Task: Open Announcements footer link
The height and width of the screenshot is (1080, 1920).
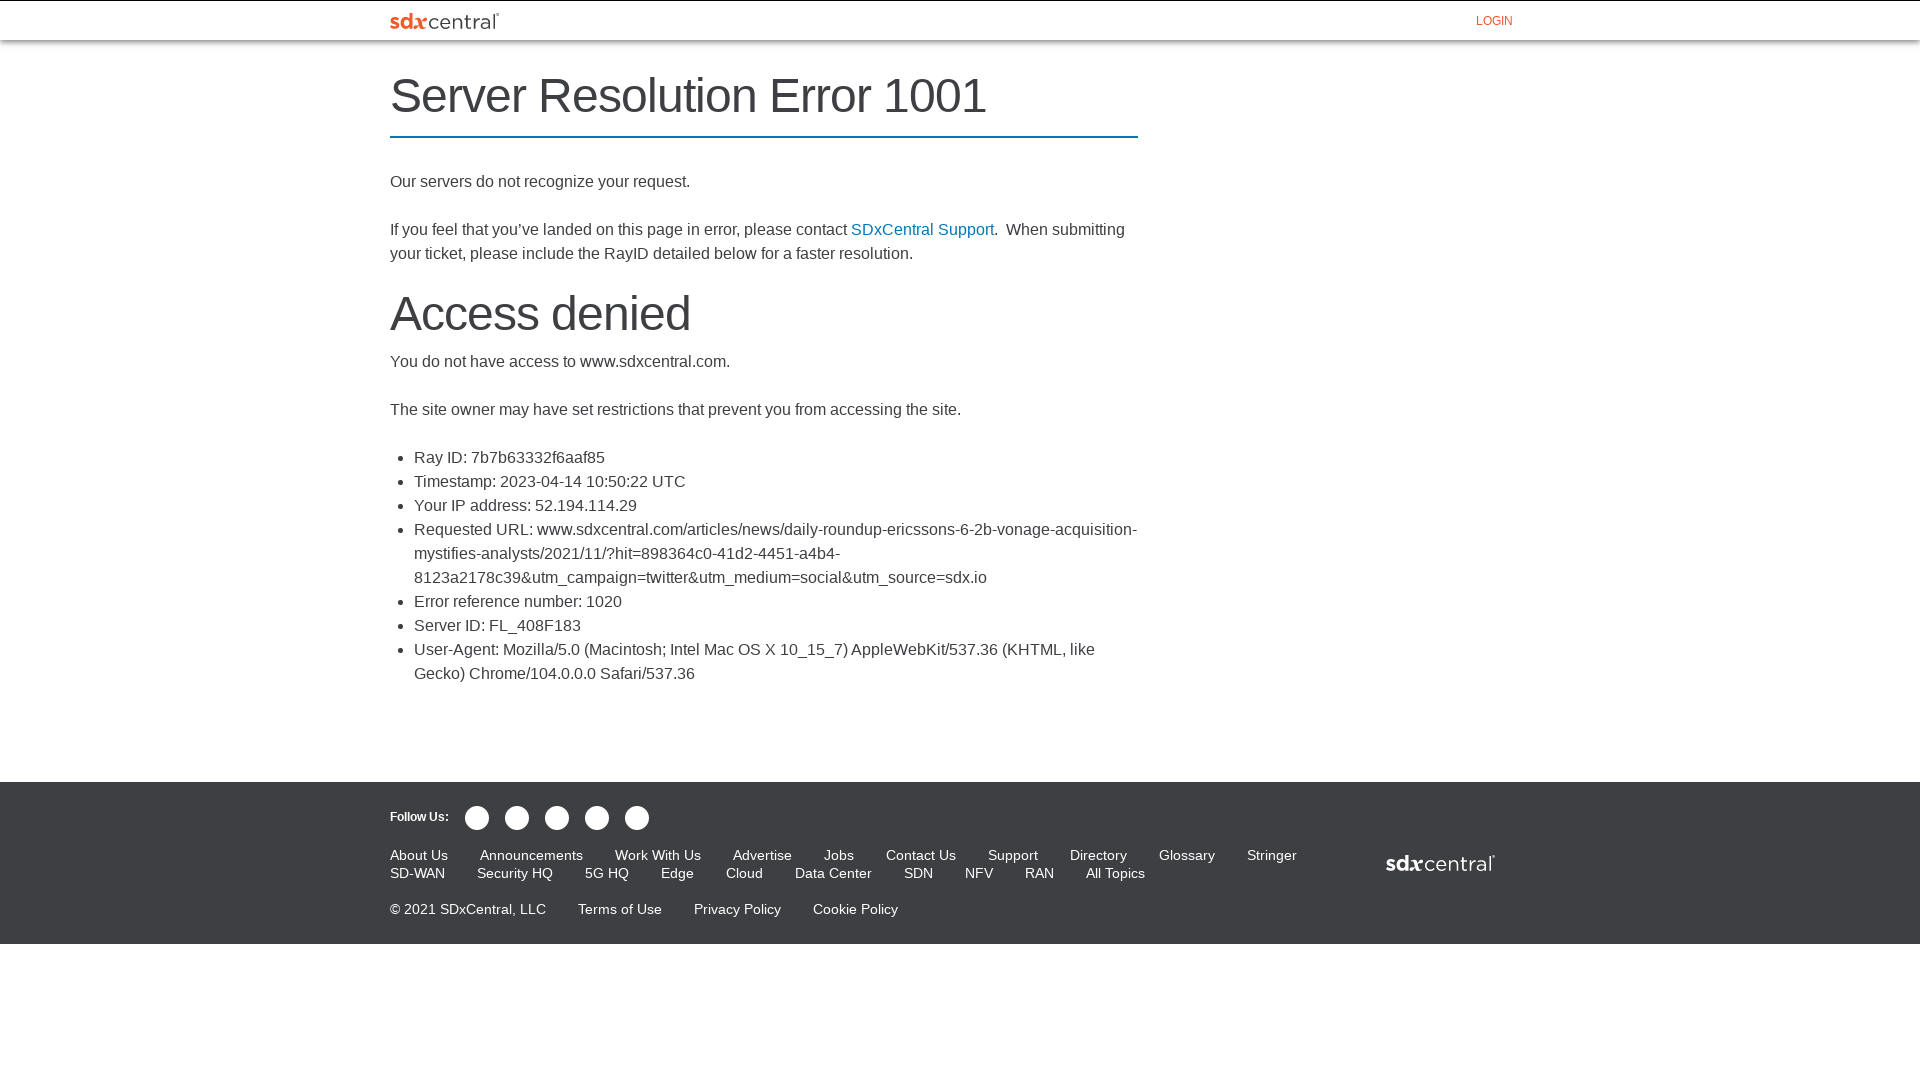Action: 531,855
